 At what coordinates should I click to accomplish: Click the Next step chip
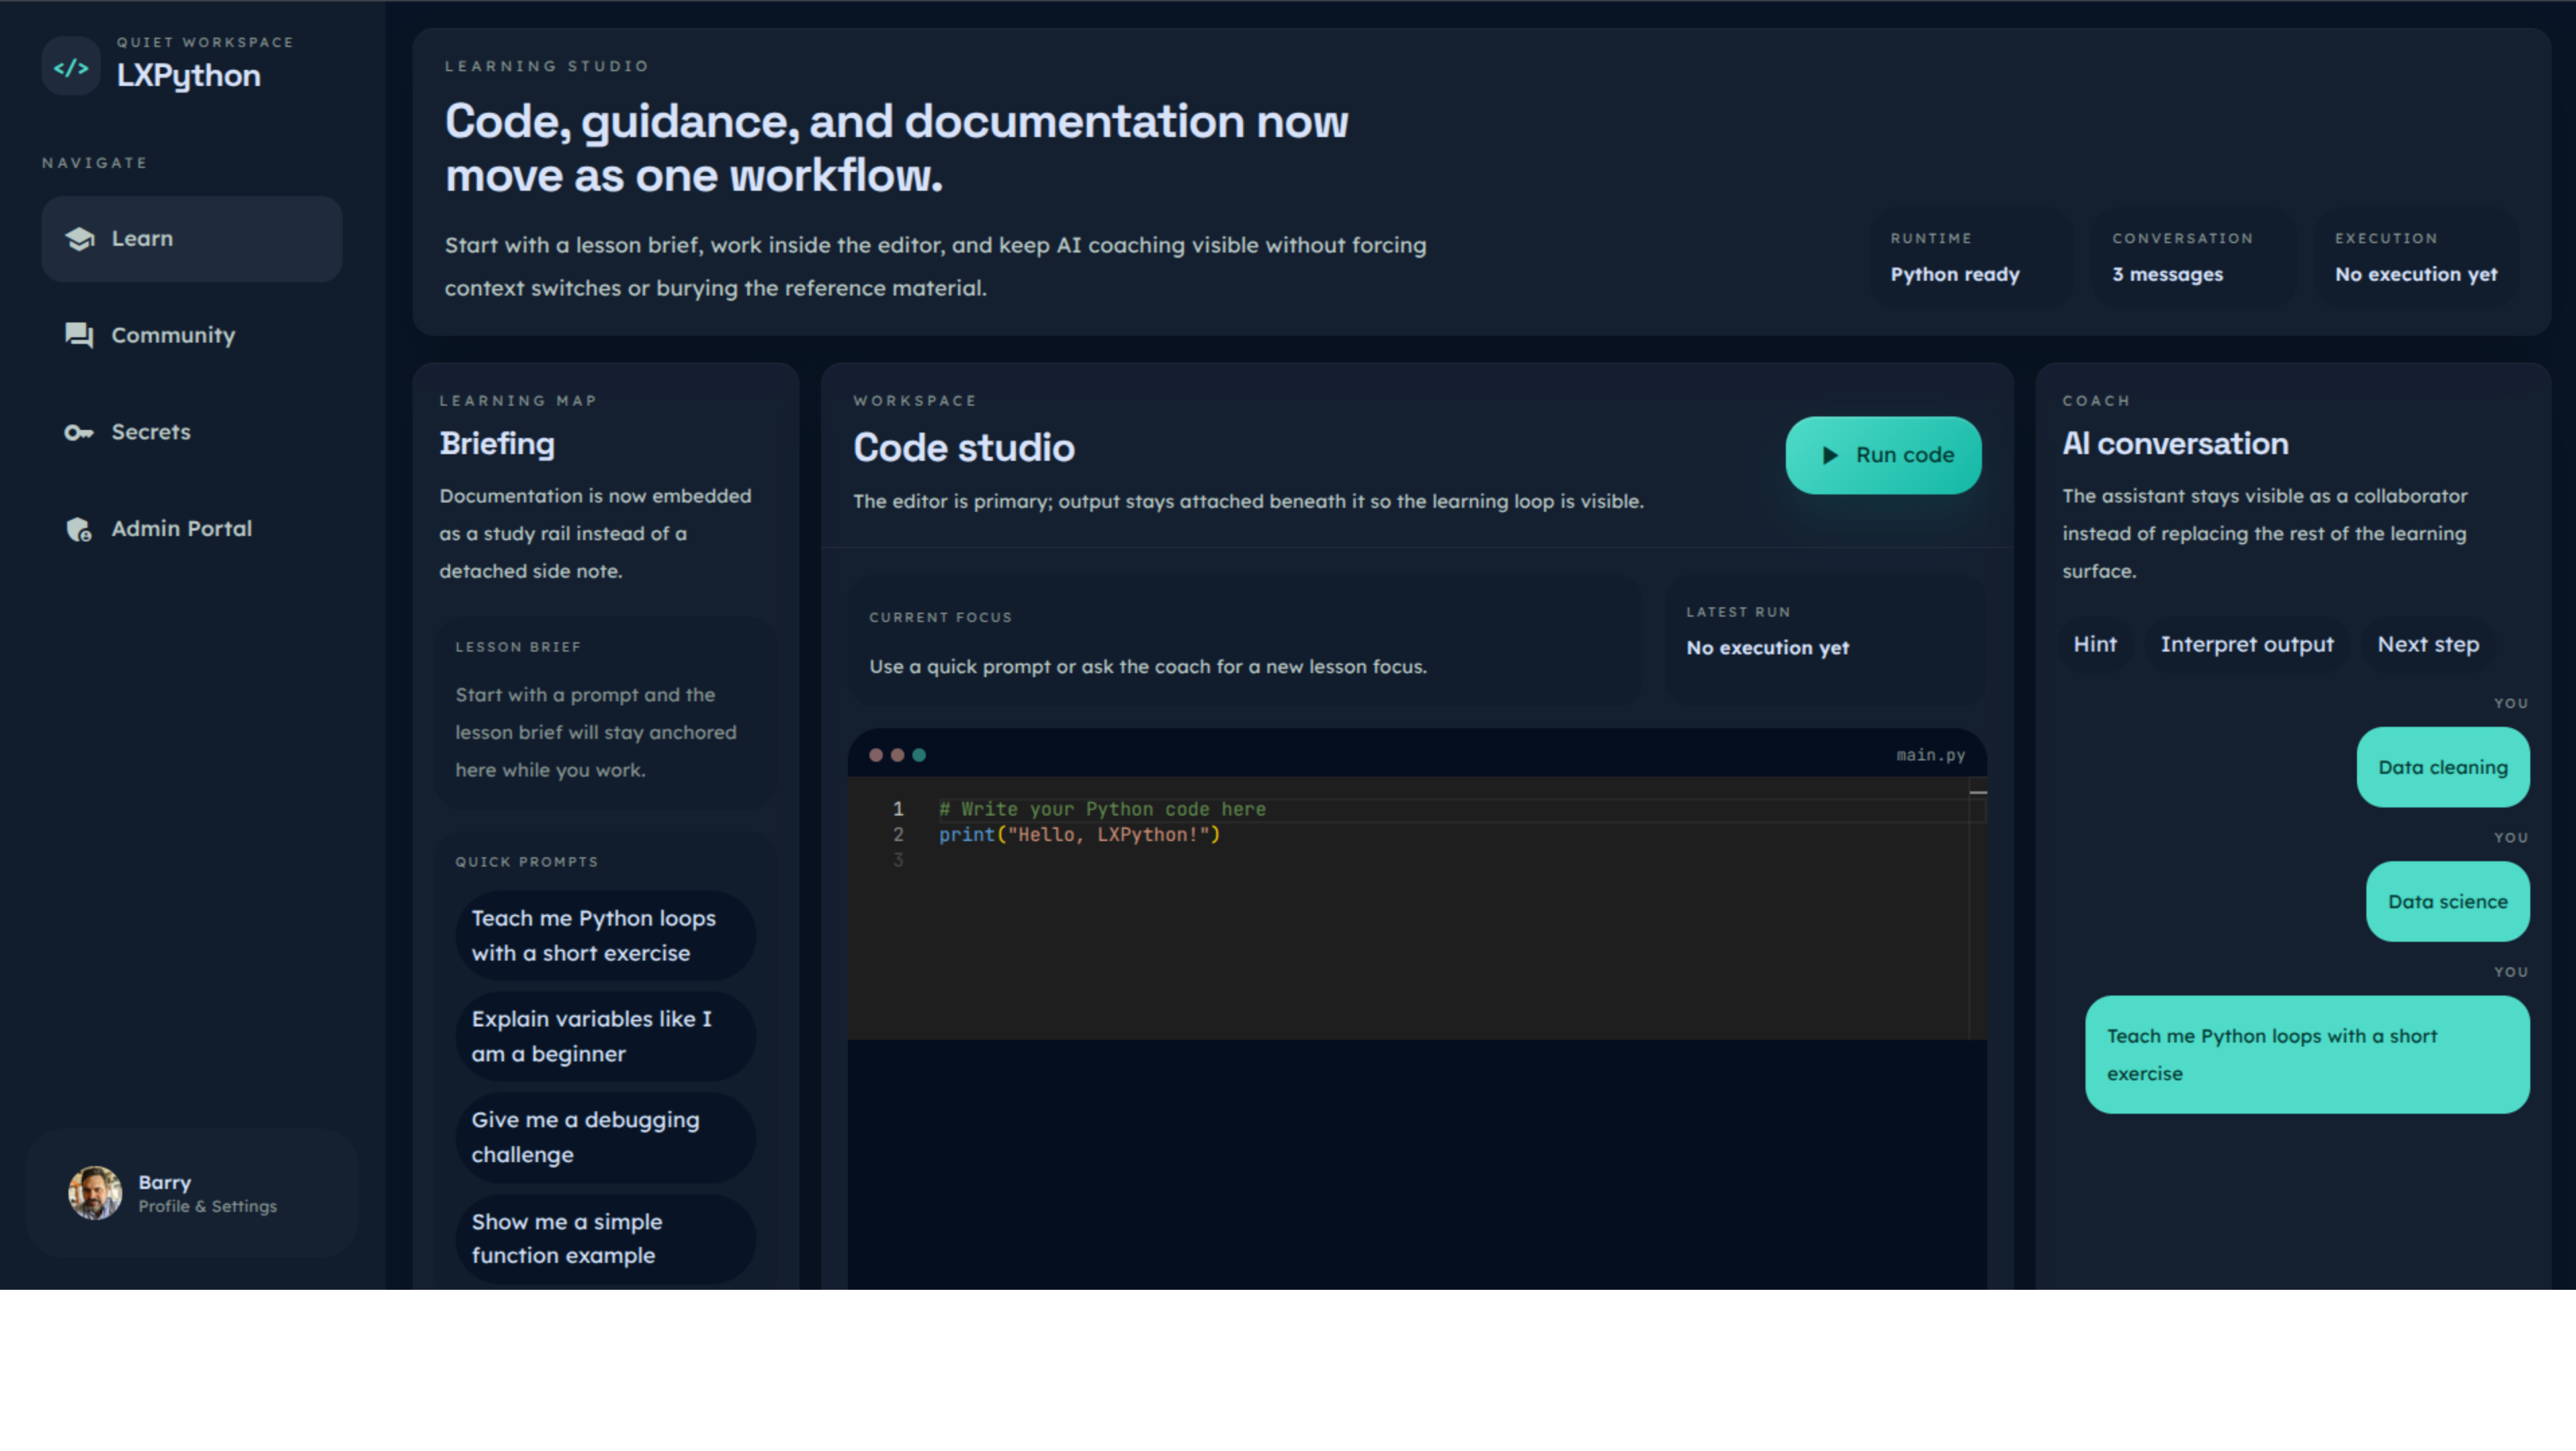tap(2428, 644)
